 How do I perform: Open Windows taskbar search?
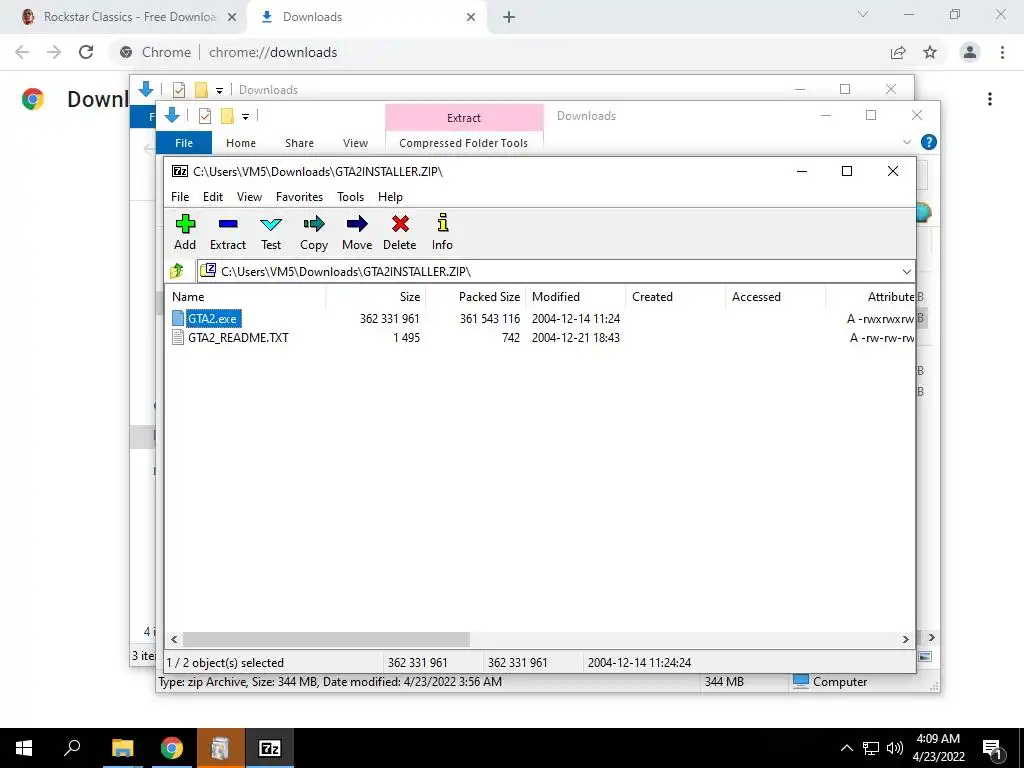[72, 748]
